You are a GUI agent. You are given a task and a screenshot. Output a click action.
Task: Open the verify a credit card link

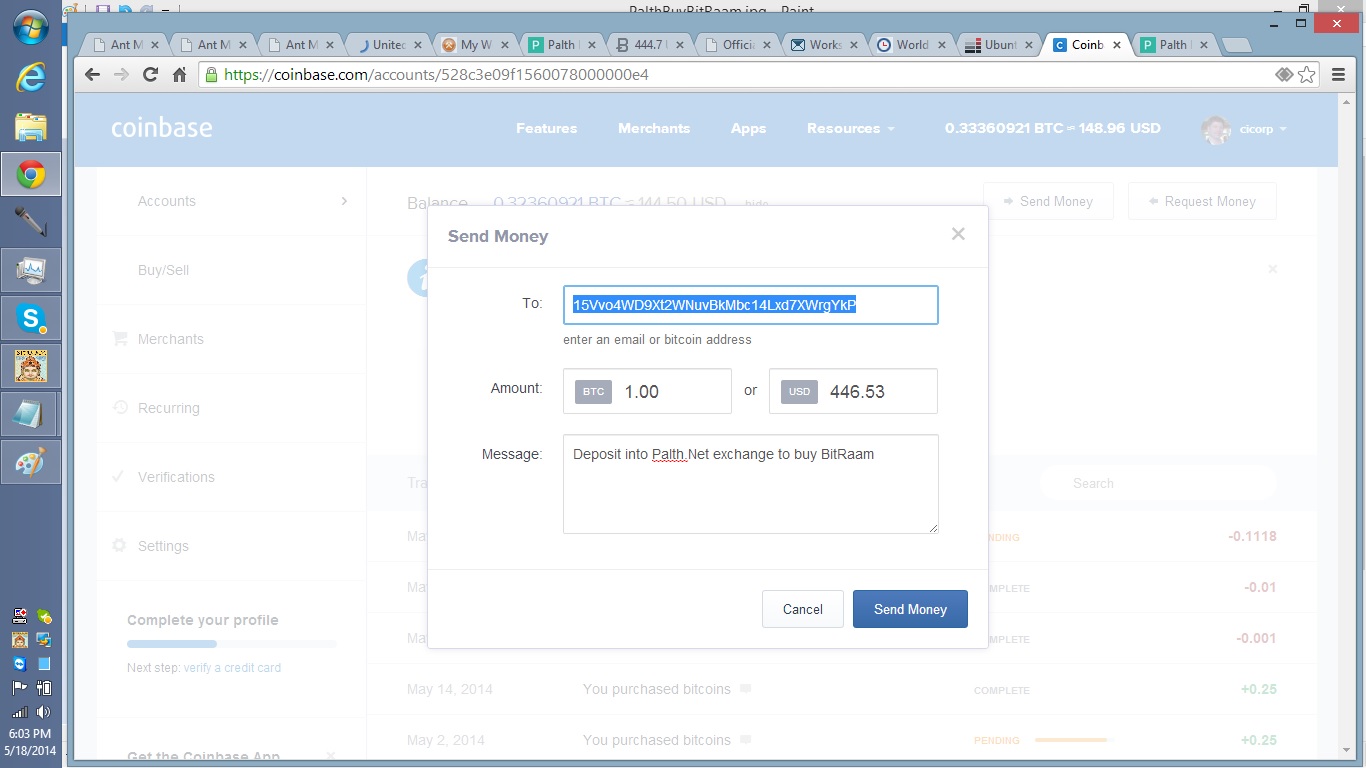[232, 667]
